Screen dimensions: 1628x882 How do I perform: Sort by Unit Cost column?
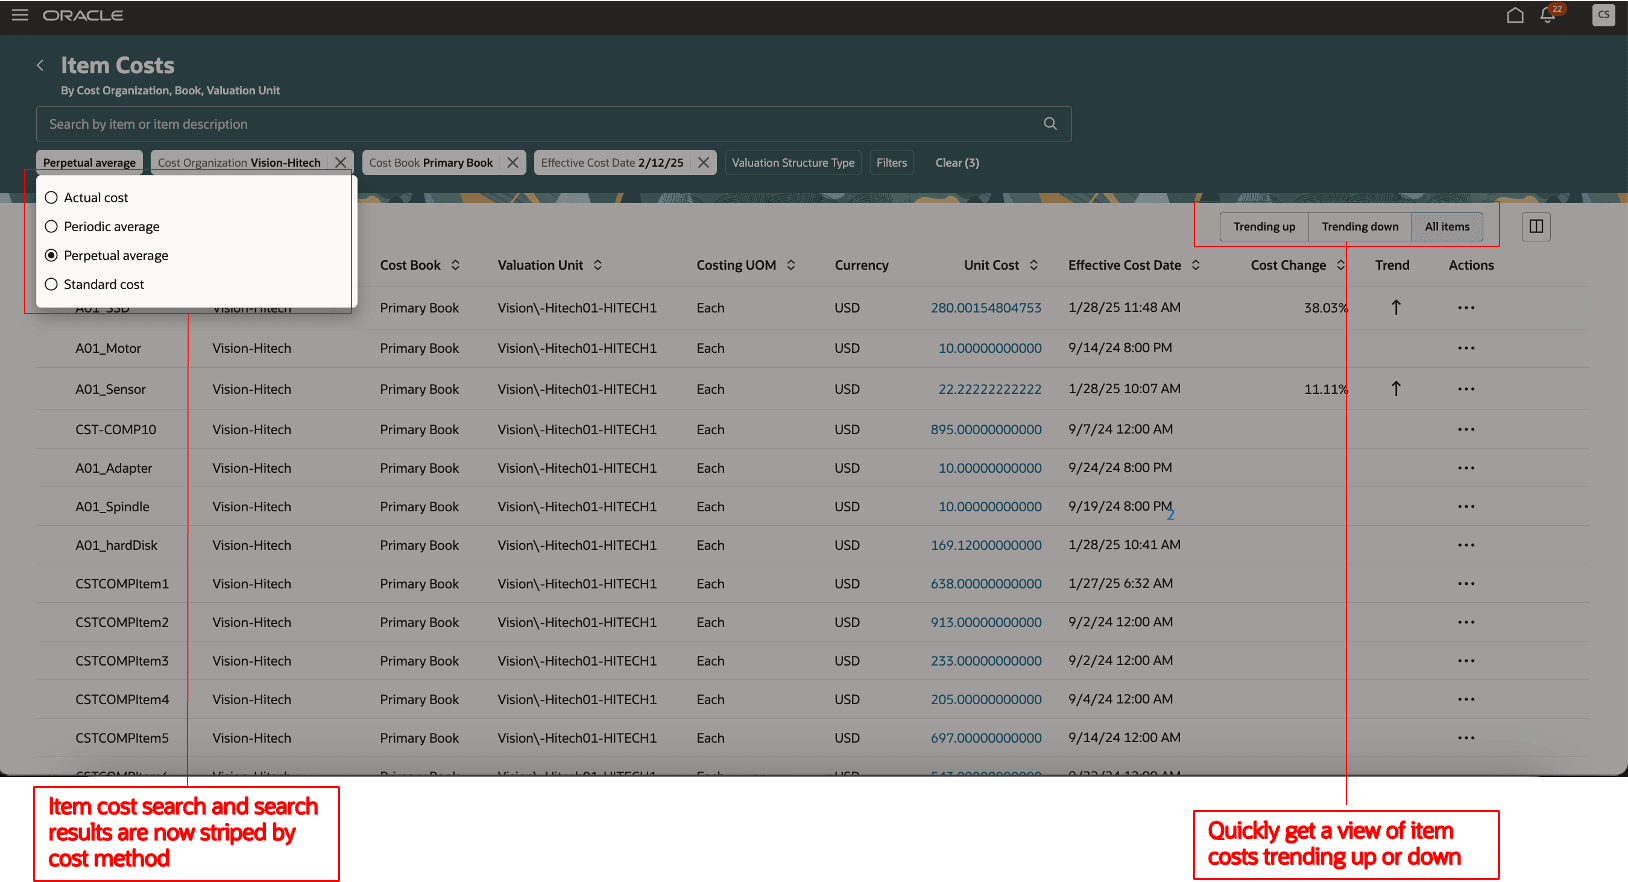[x=1034, y=265]
